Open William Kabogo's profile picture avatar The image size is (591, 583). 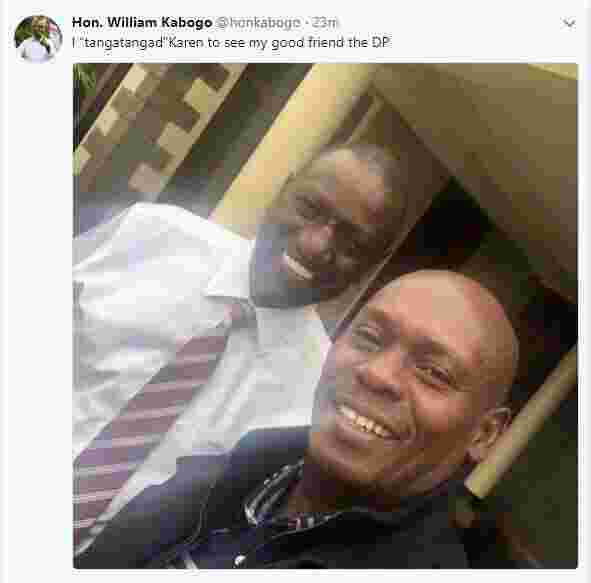pyautogui.click(x=38, y=38)
